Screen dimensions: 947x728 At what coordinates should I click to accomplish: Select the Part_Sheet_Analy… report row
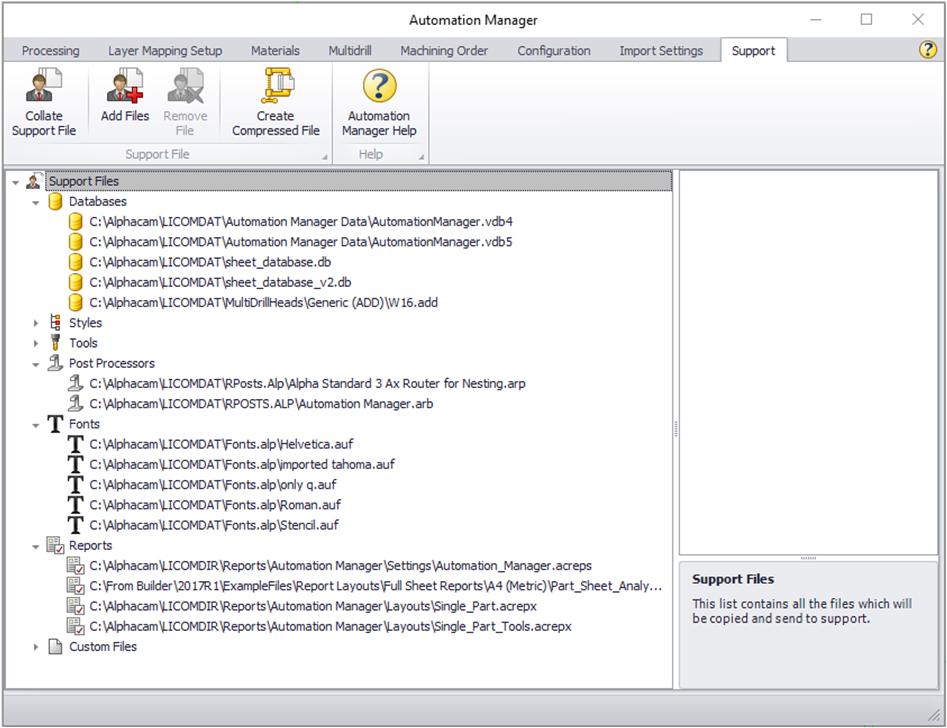(376, 585)
